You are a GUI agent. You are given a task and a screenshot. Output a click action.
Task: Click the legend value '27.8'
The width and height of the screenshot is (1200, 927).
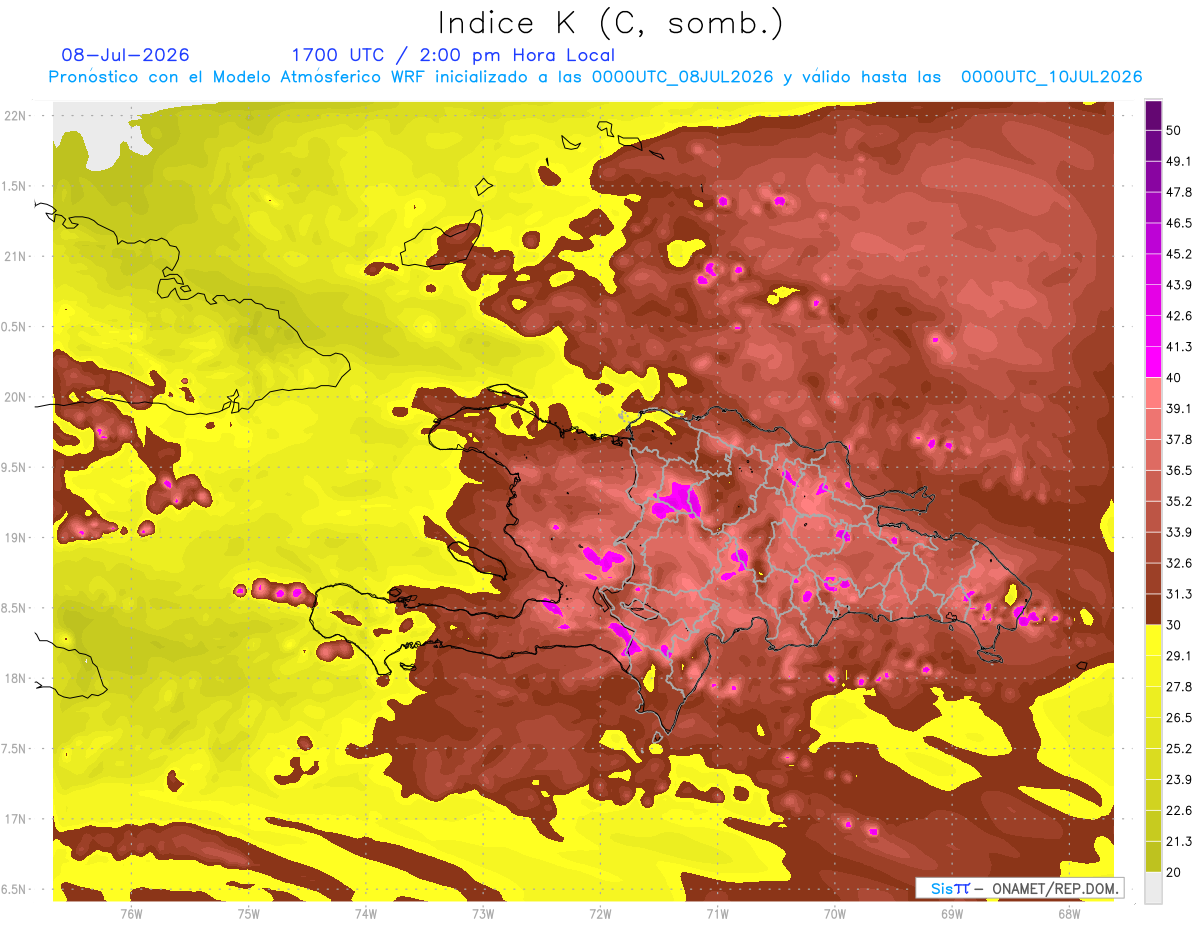(1178, 687)
